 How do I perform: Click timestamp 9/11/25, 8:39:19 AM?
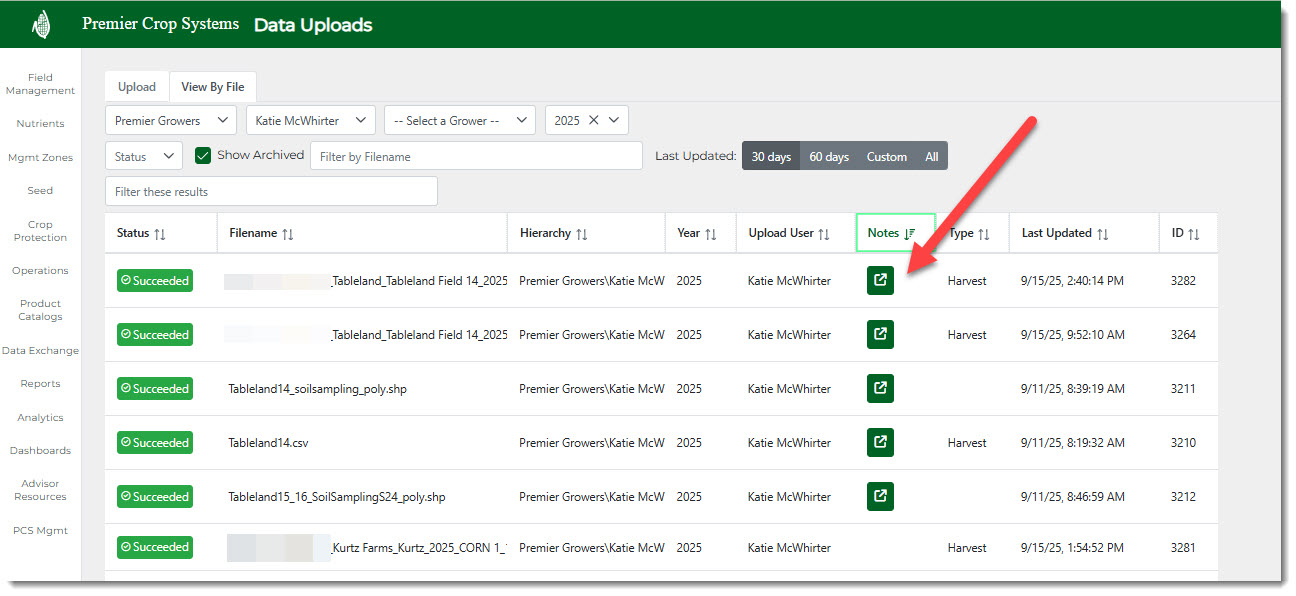tap(1073, 389)
